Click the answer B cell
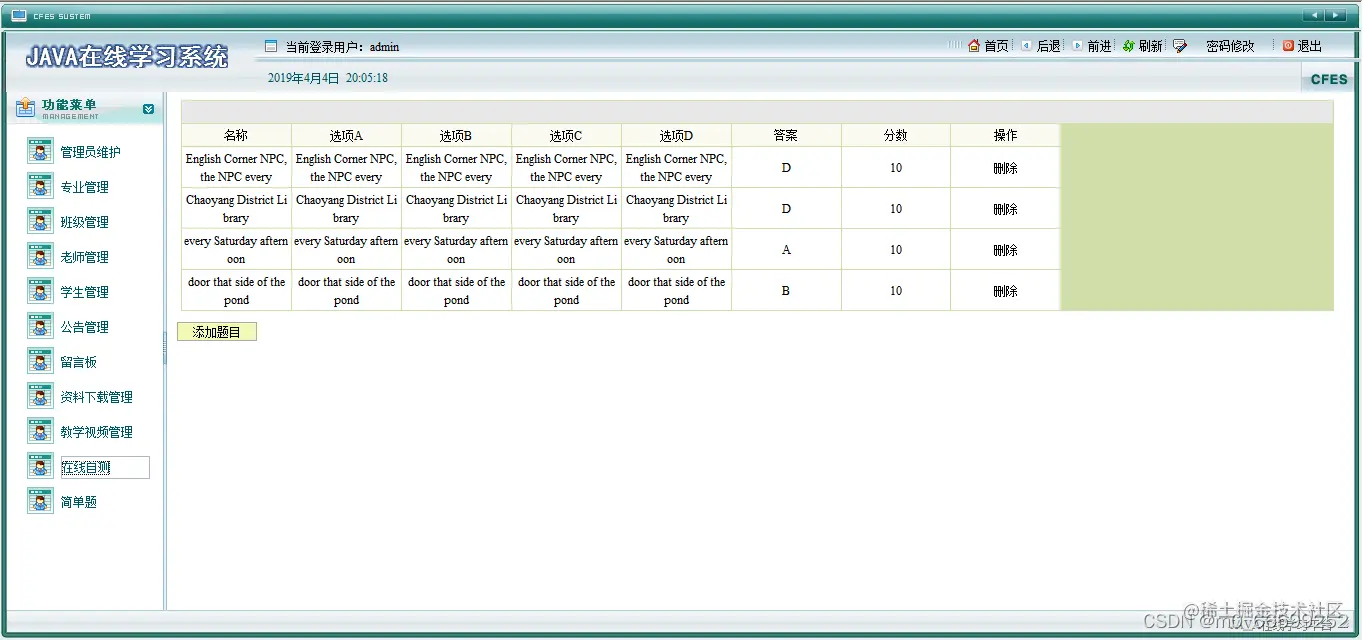 pos(786,291)
